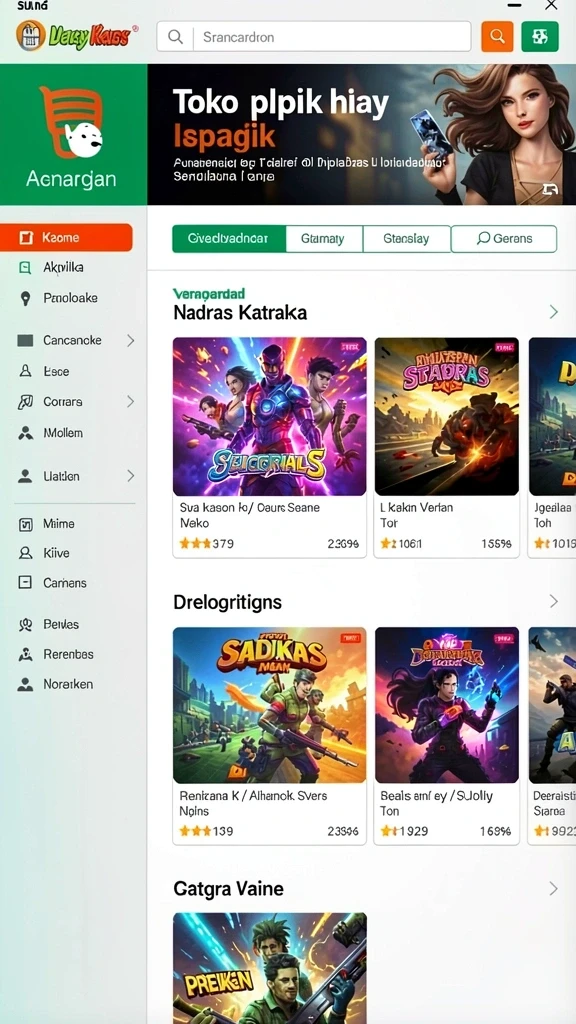Viewport: 576px width, 1024px height.
Task: Click the speech bubble icon in Gerans tab
Action: [x=483, y=238]
